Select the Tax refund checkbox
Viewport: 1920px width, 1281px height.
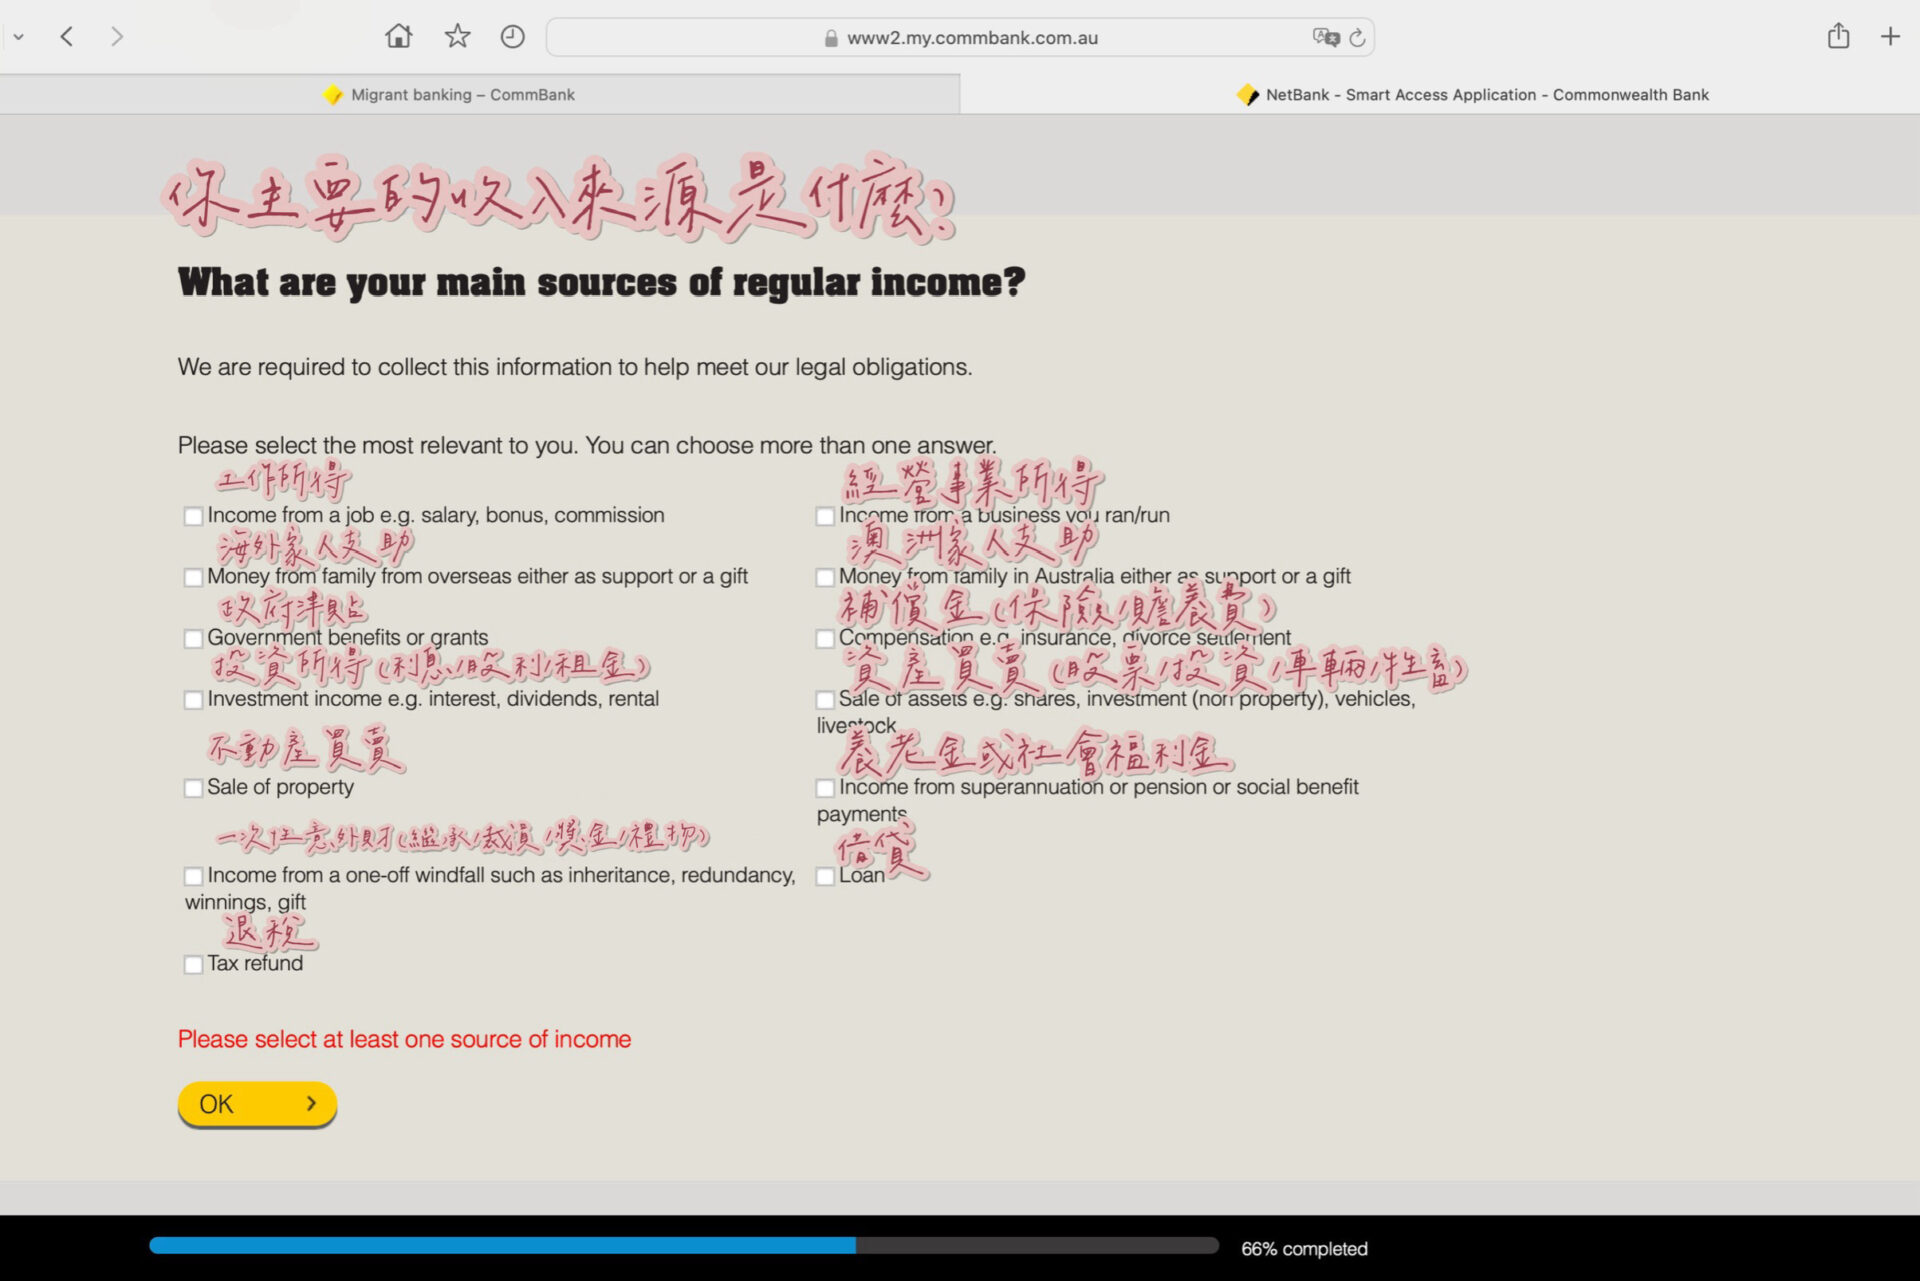(193, 965)
